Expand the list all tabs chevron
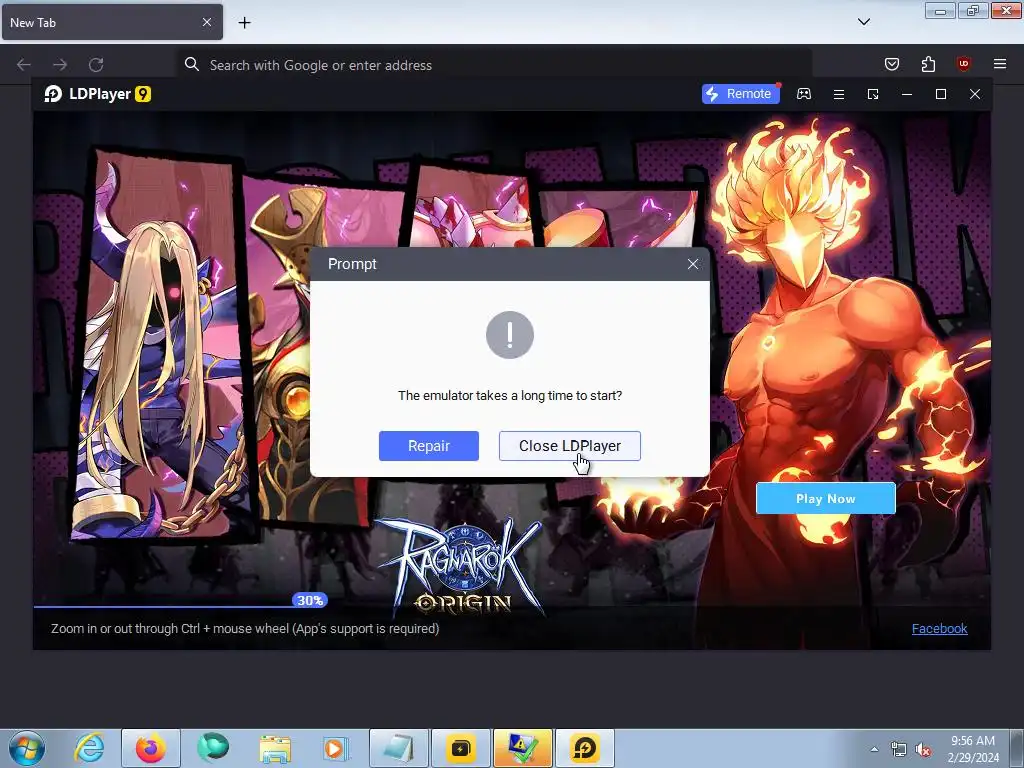The image size is (1024, 768). (864, 22)
